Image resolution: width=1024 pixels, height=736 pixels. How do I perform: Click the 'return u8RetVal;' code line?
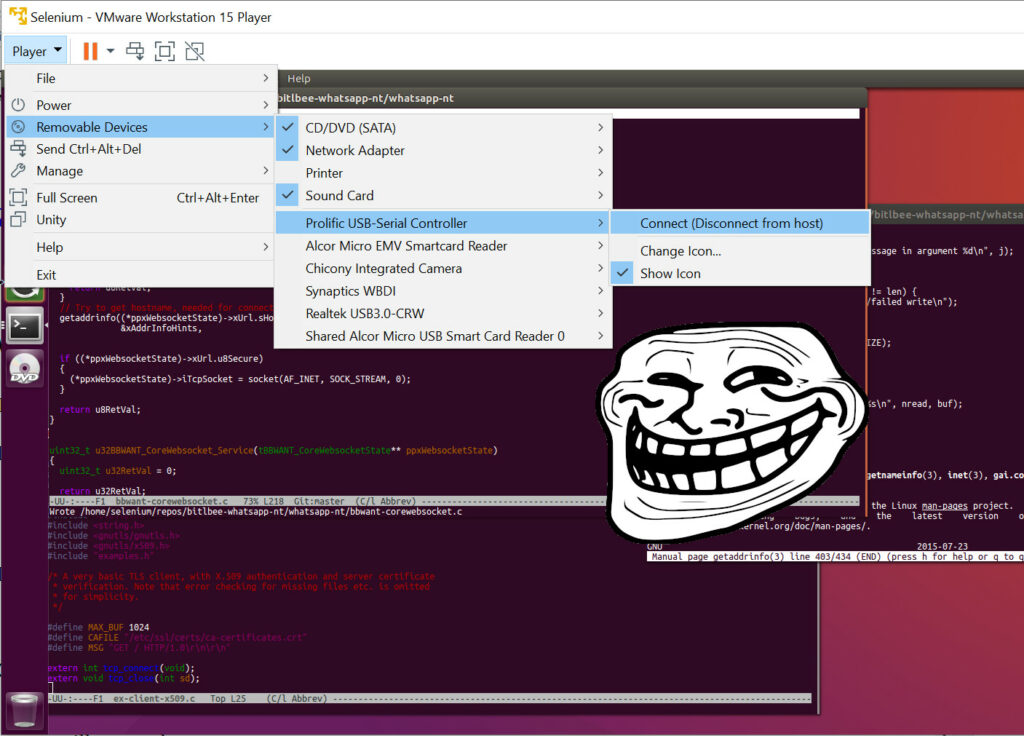[100, 409]
